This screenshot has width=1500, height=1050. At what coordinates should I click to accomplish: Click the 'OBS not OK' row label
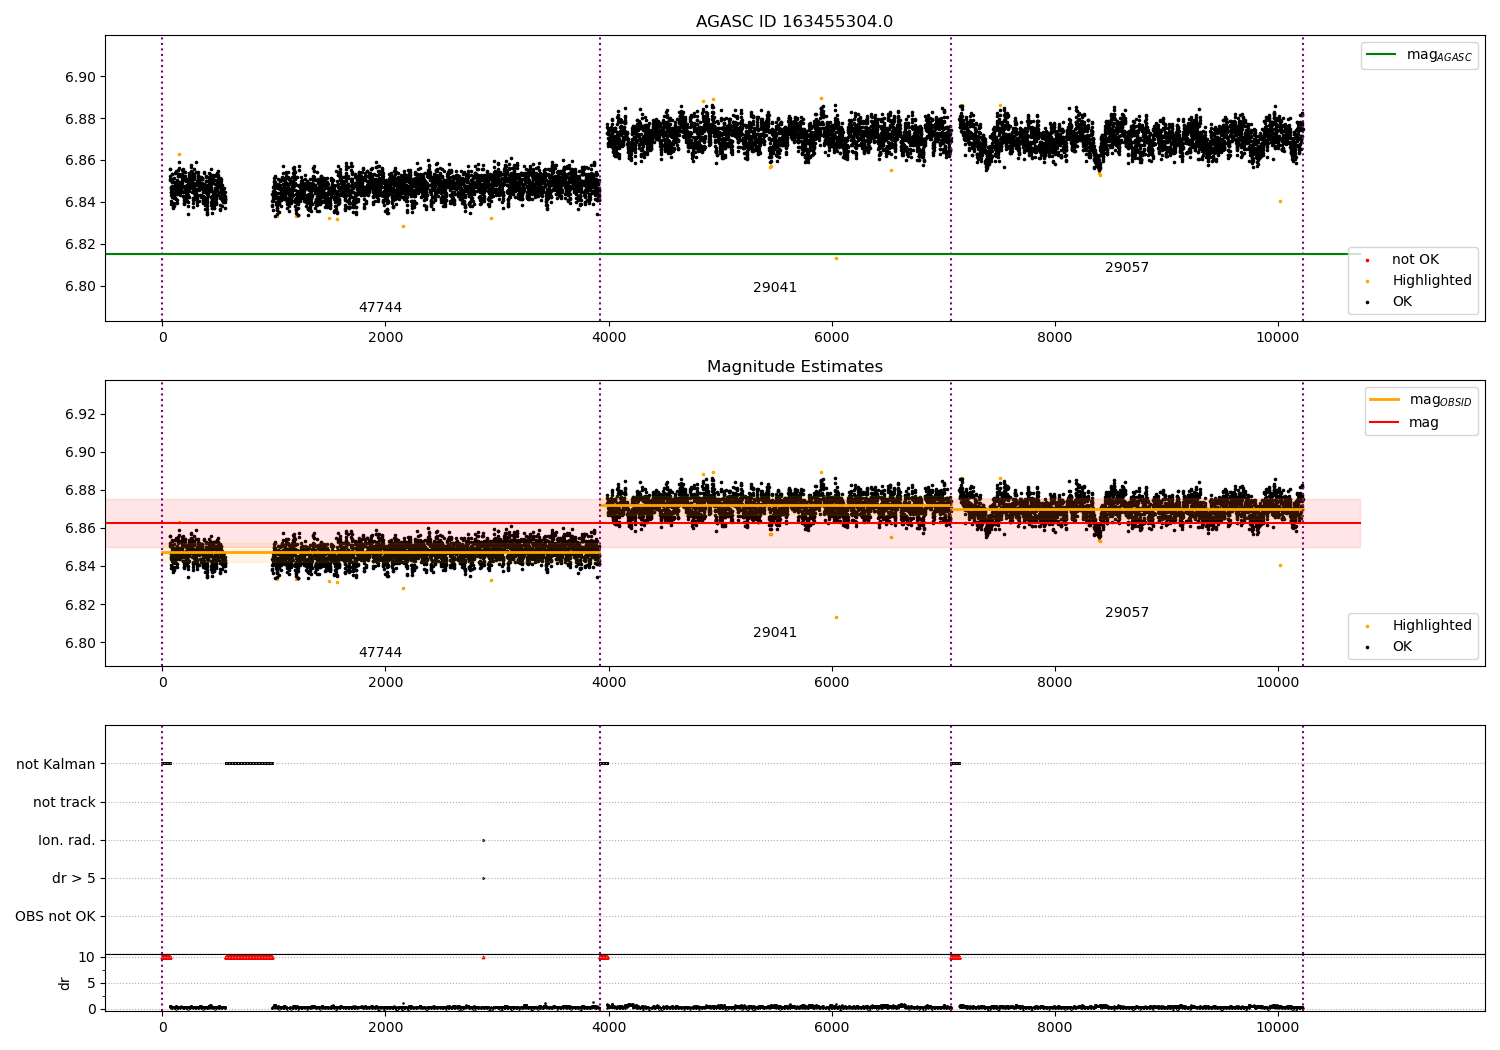click(x=56, y=917)
